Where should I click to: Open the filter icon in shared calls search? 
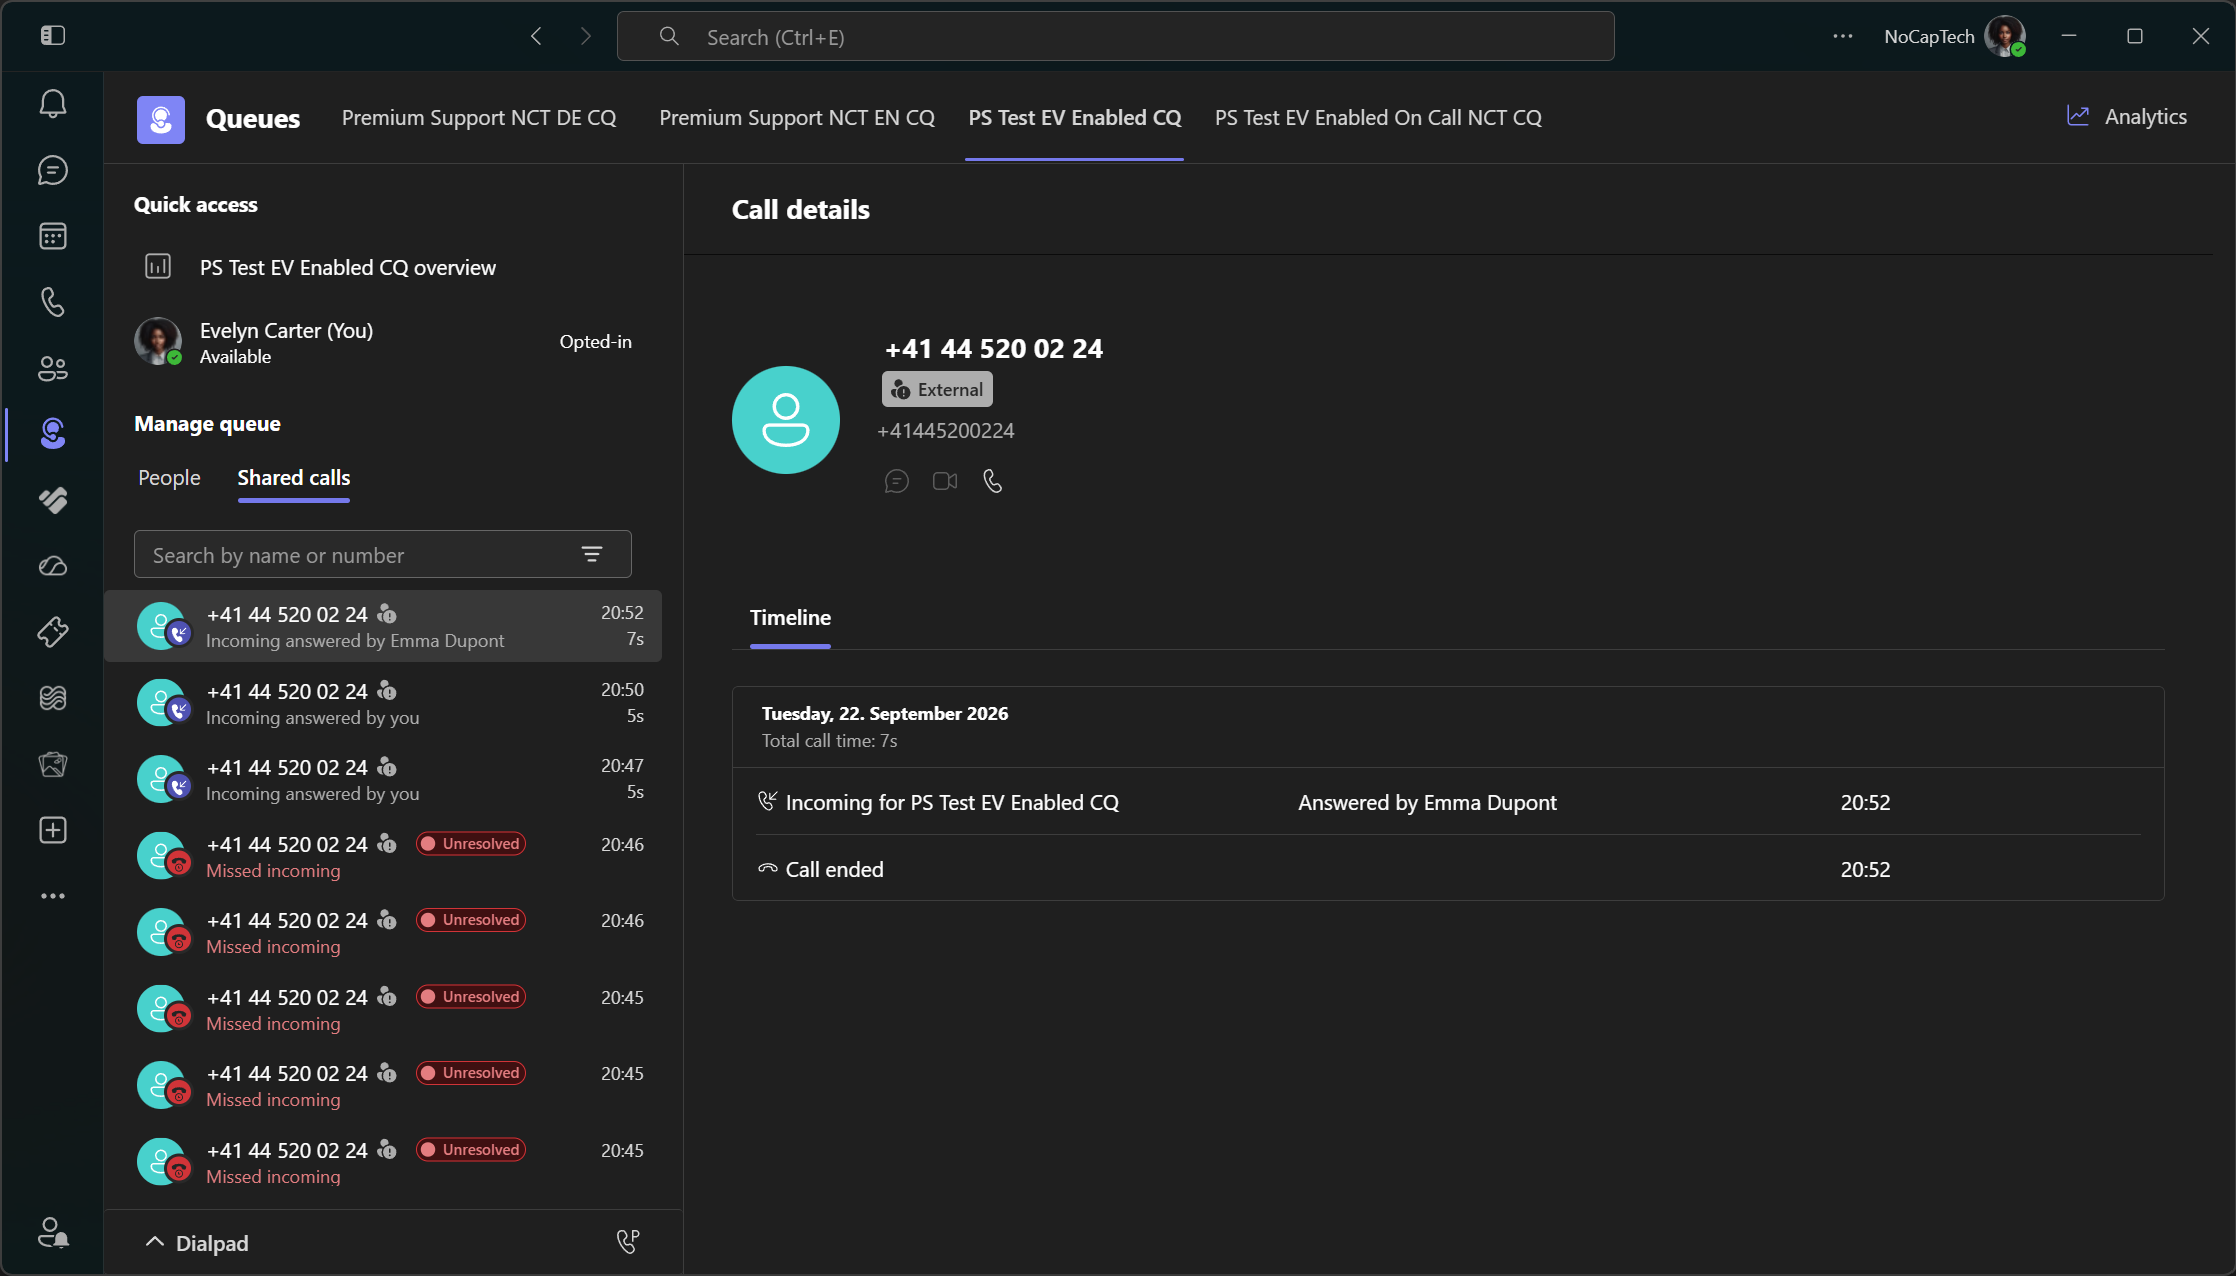(592, 555)
